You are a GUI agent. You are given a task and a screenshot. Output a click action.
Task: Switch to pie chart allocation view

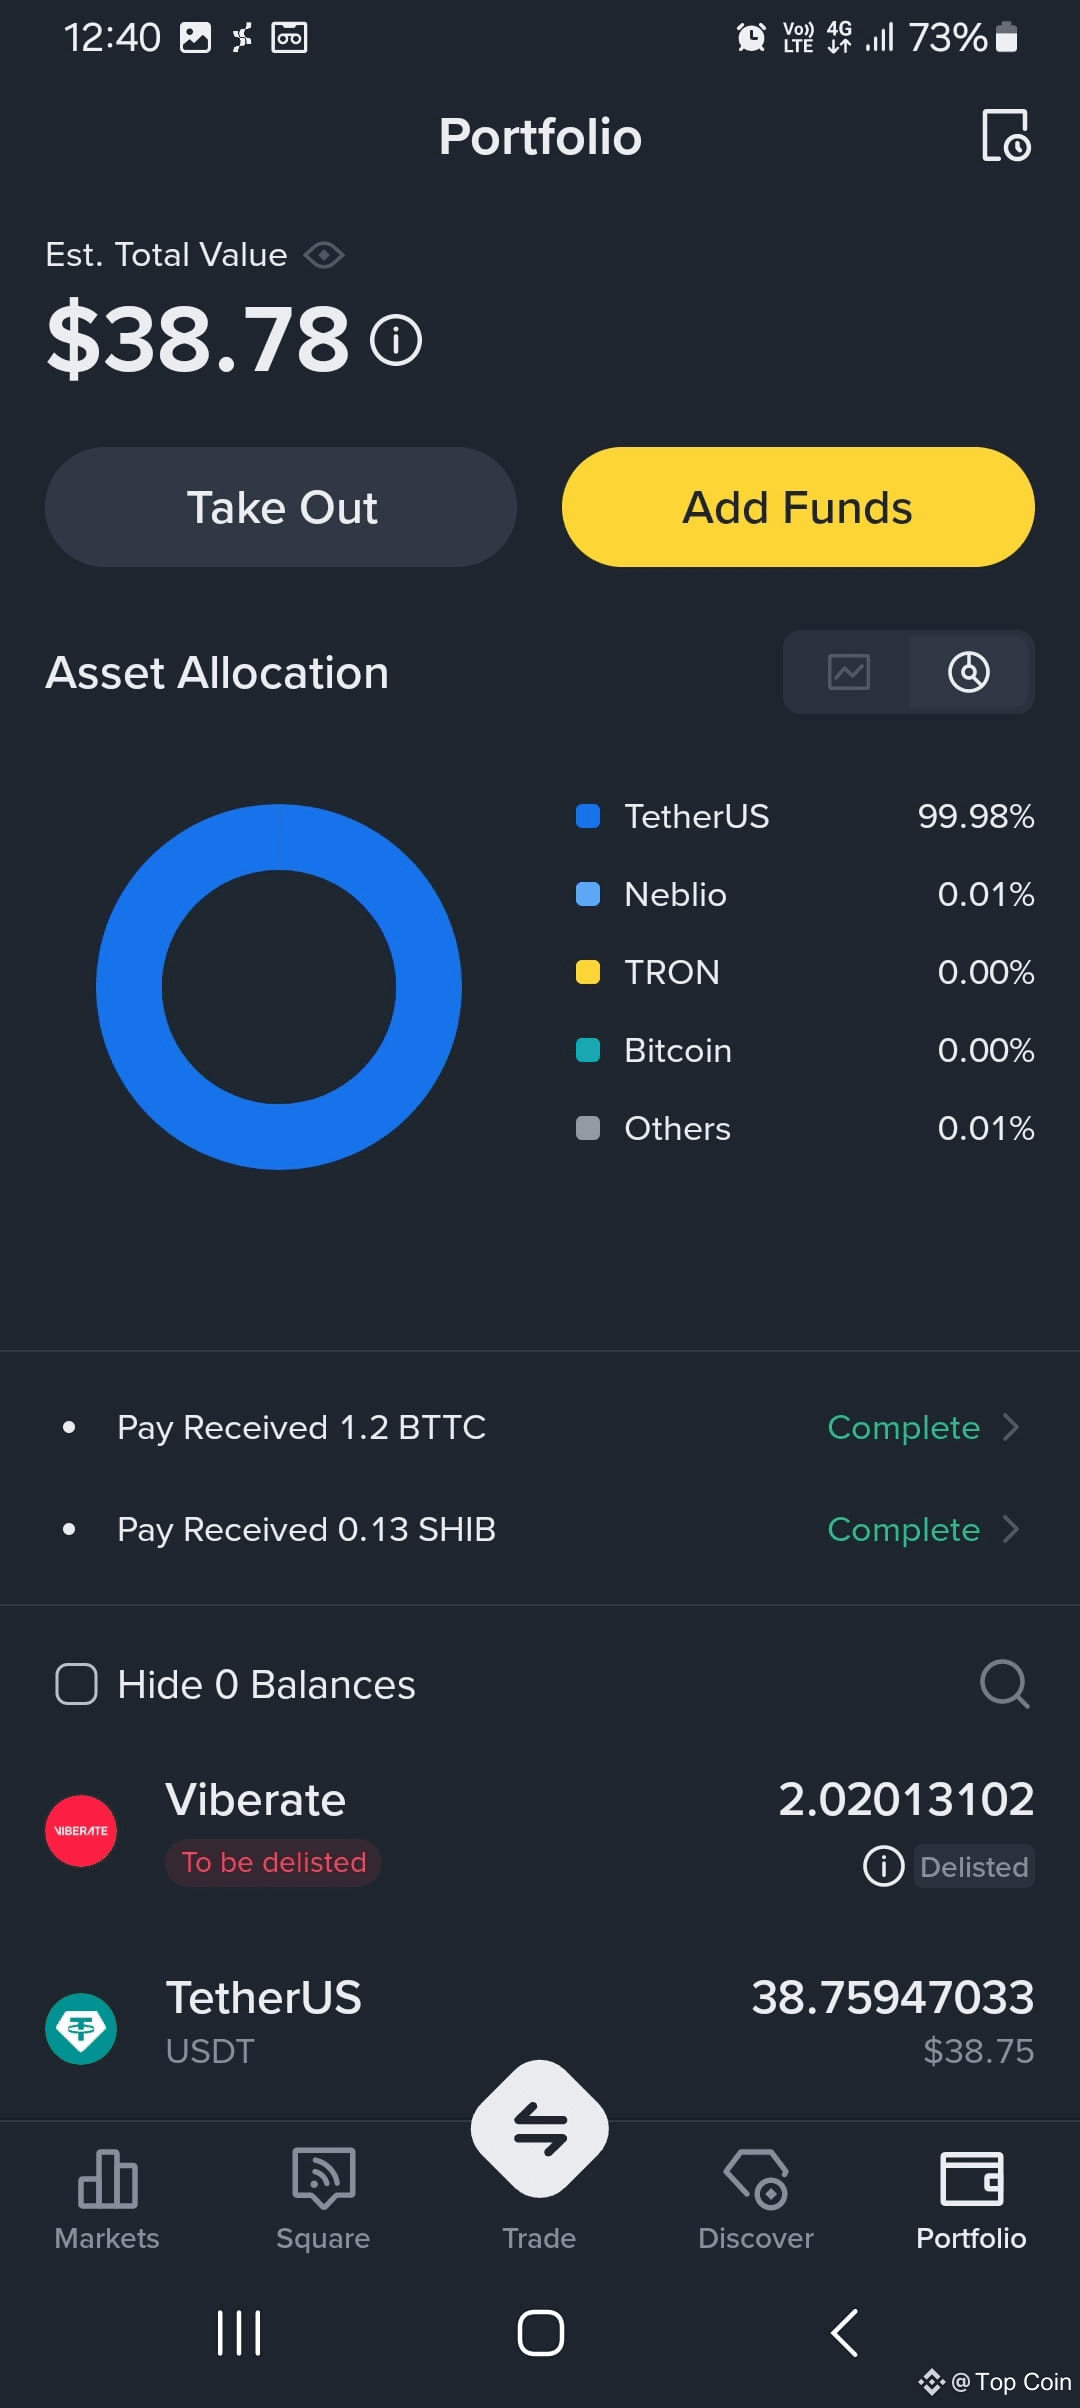[x=969, y=672]
